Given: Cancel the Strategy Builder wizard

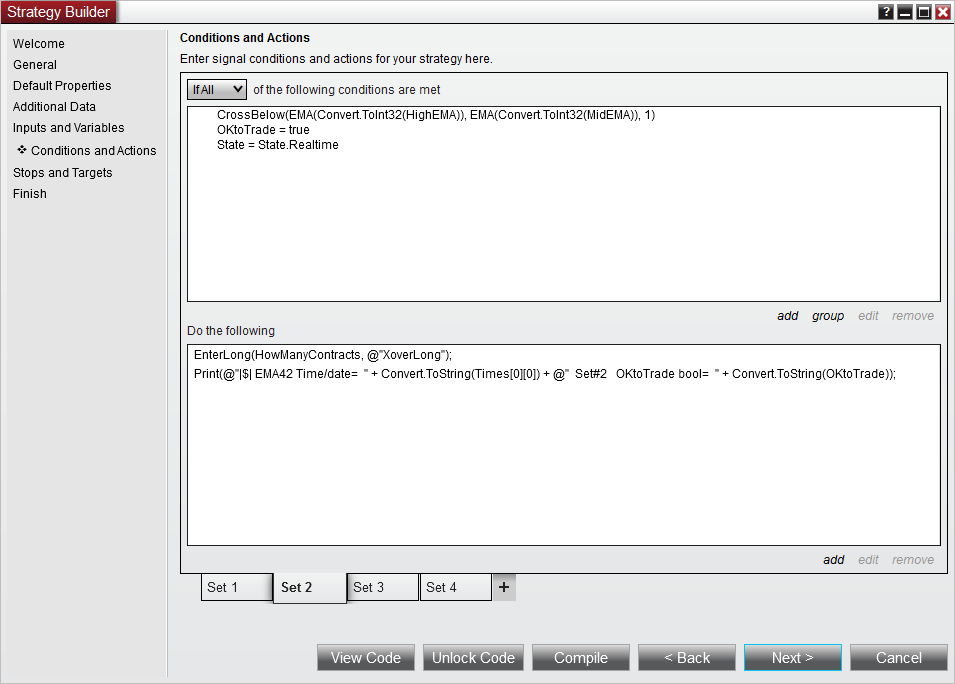Looking at the screenshot, I should (x=898, y=658).
